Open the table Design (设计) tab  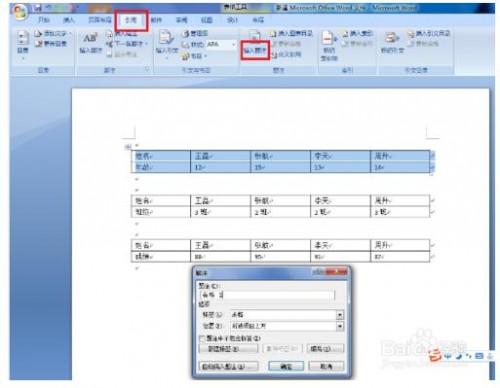click(232, 20)
